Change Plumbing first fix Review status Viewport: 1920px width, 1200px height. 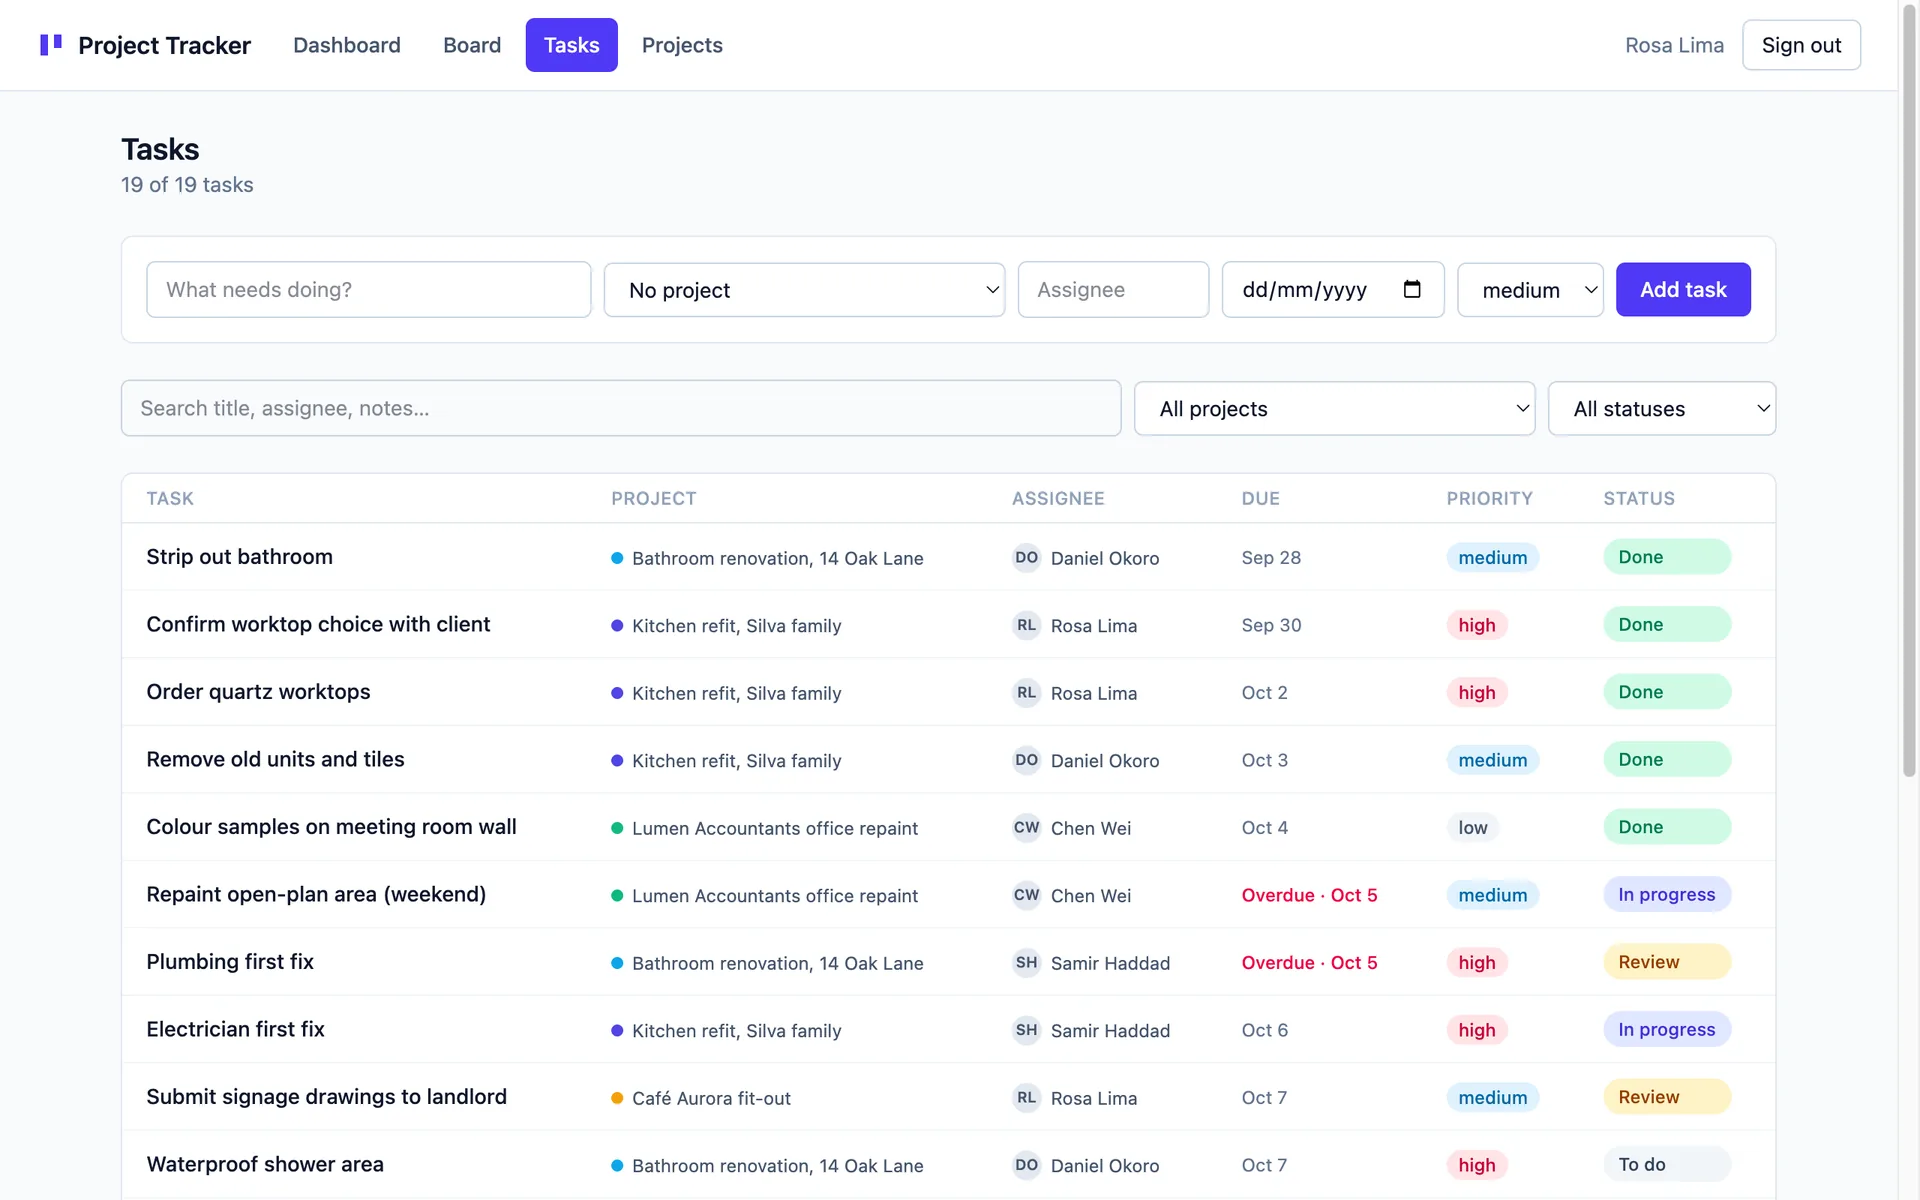[x=1667, y=962]
